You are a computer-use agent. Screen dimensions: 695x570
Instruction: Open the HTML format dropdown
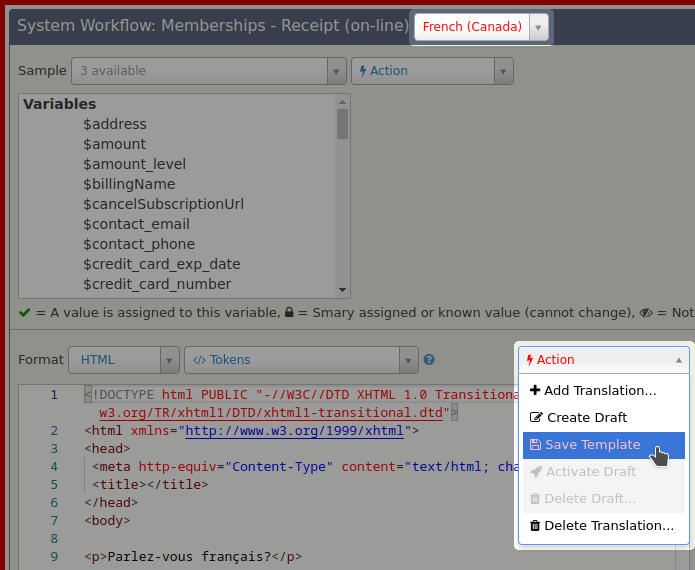(x=169, y=360)
